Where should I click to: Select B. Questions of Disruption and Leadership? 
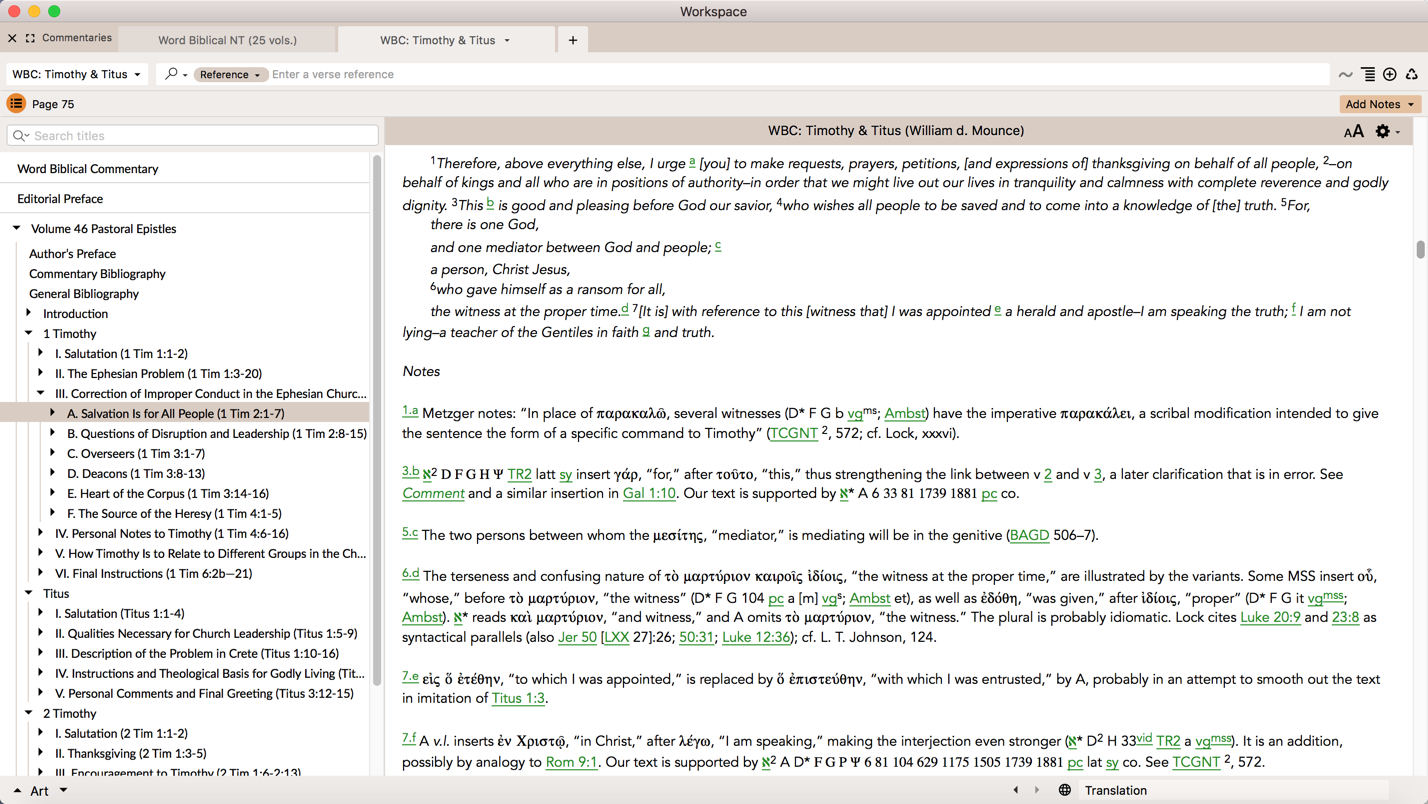(217, 434)
